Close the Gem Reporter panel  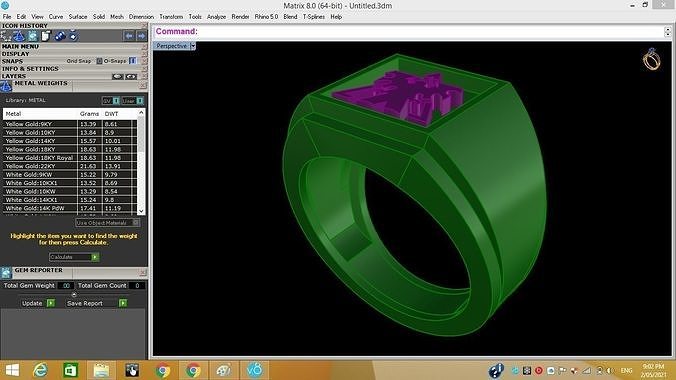143,273
